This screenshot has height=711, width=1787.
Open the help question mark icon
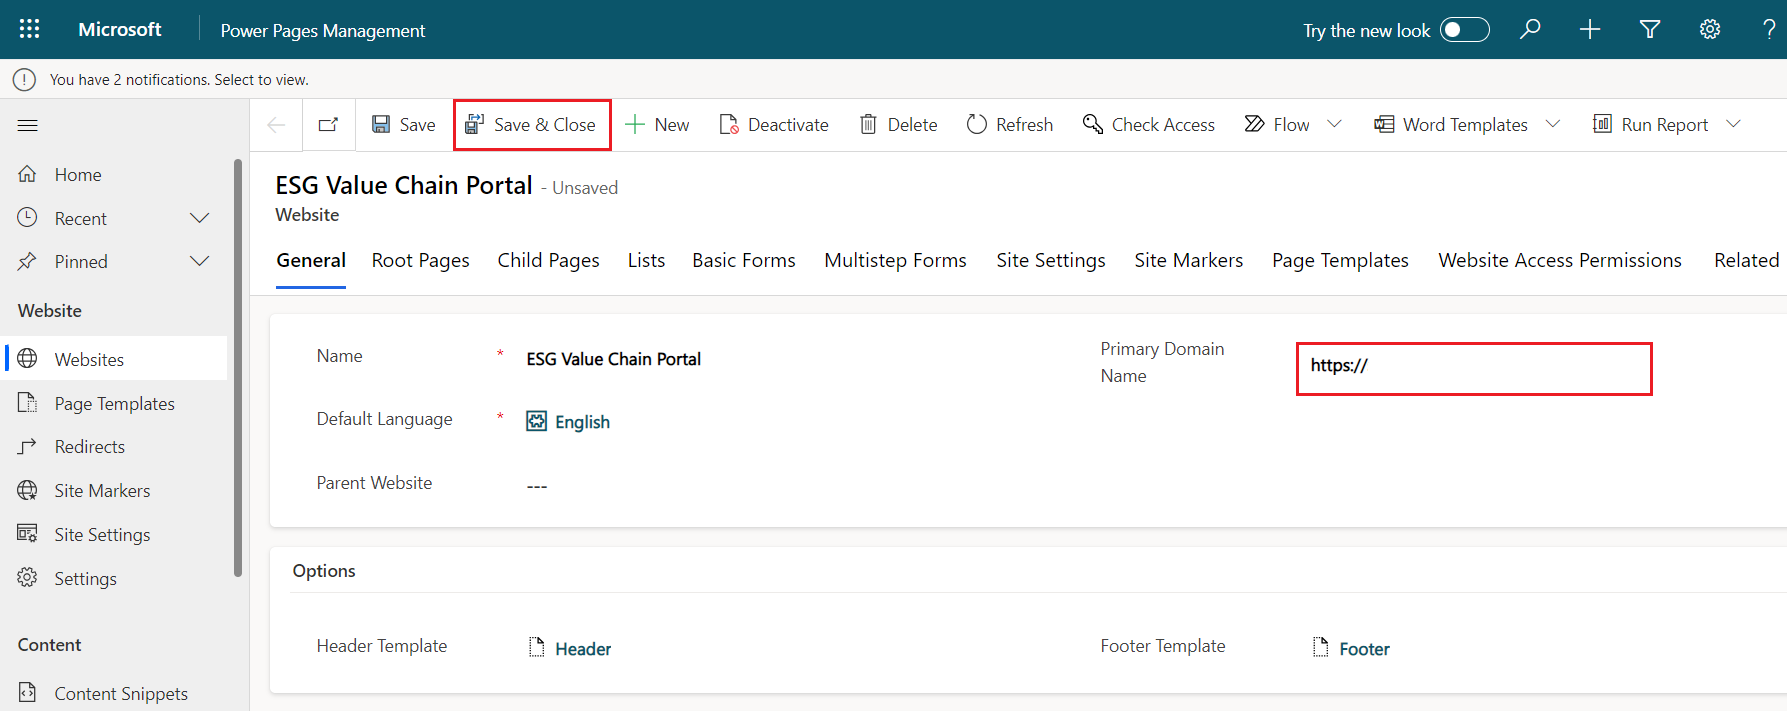(x=1769, y=30)
